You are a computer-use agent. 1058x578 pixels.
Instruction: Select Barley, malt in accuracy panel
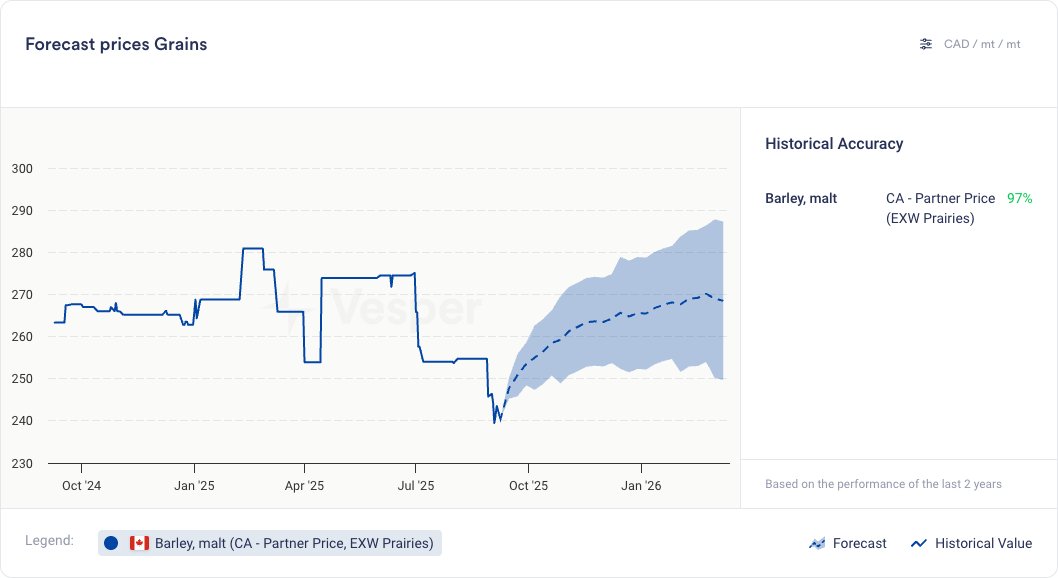point(801,198)
